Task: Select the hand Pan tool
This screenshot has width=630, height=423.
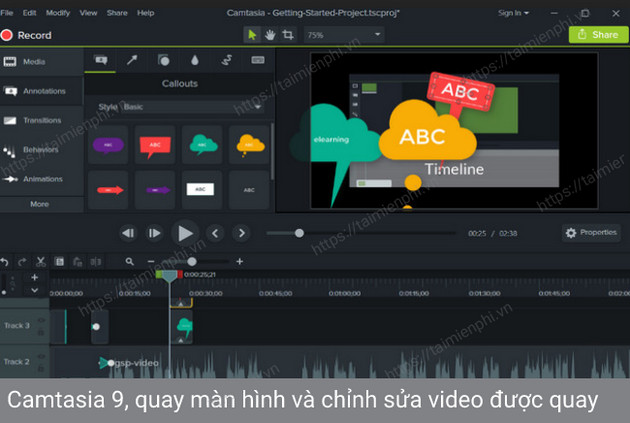Action: 270,35
